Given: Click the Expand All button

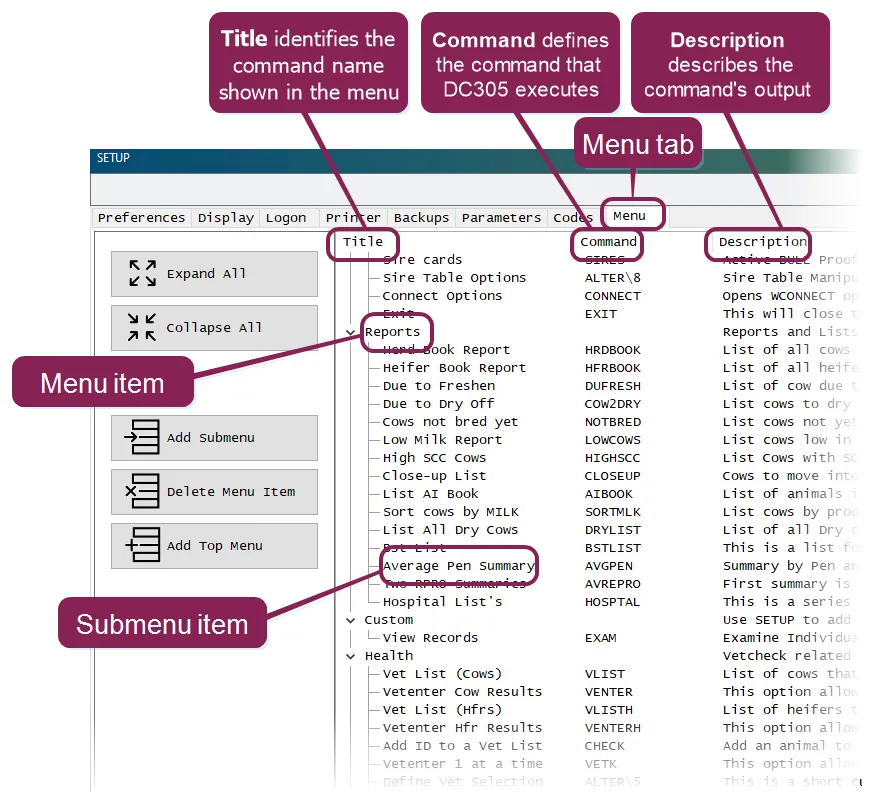Looking at the screenshot, I should click(x=215, y=274).
